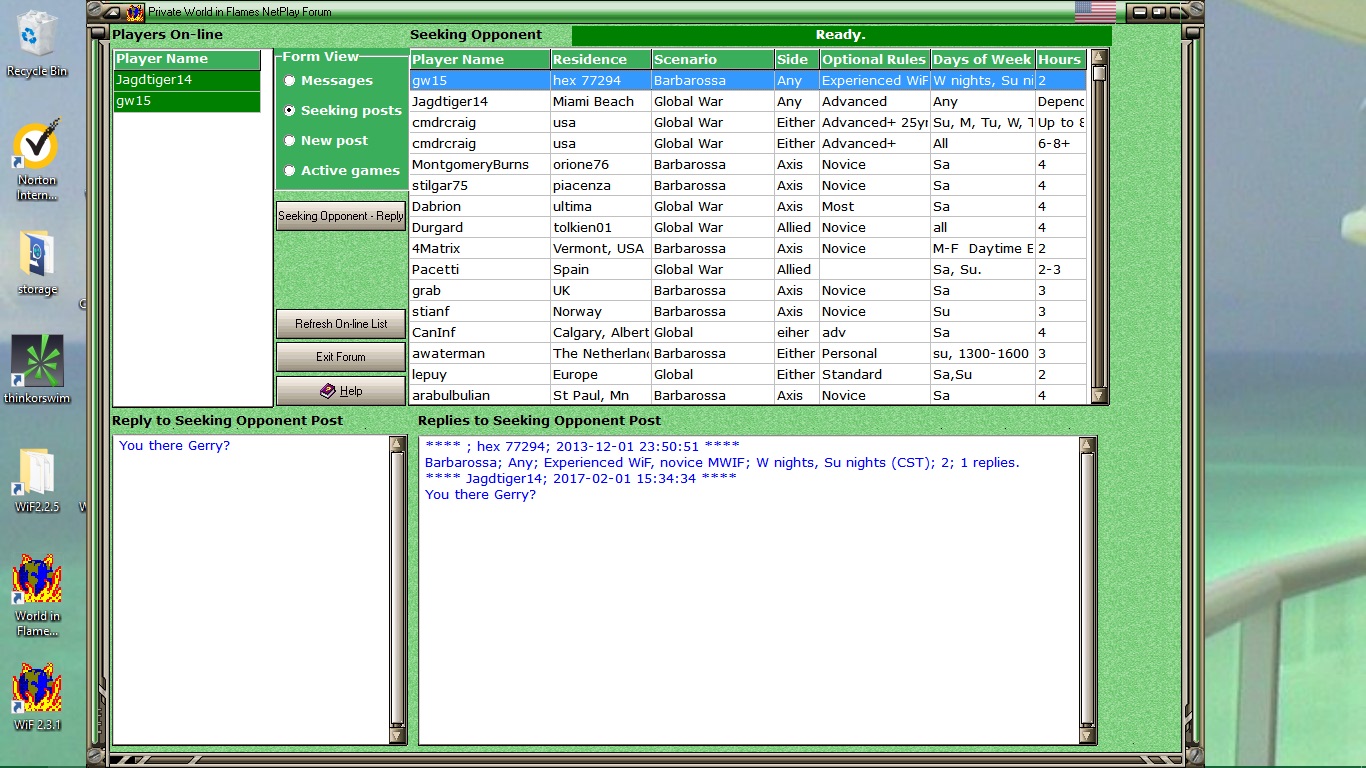Open the Recycle Bin
Image resolution: width=1366 pixels, height=768 pixels.
[36, 33]
